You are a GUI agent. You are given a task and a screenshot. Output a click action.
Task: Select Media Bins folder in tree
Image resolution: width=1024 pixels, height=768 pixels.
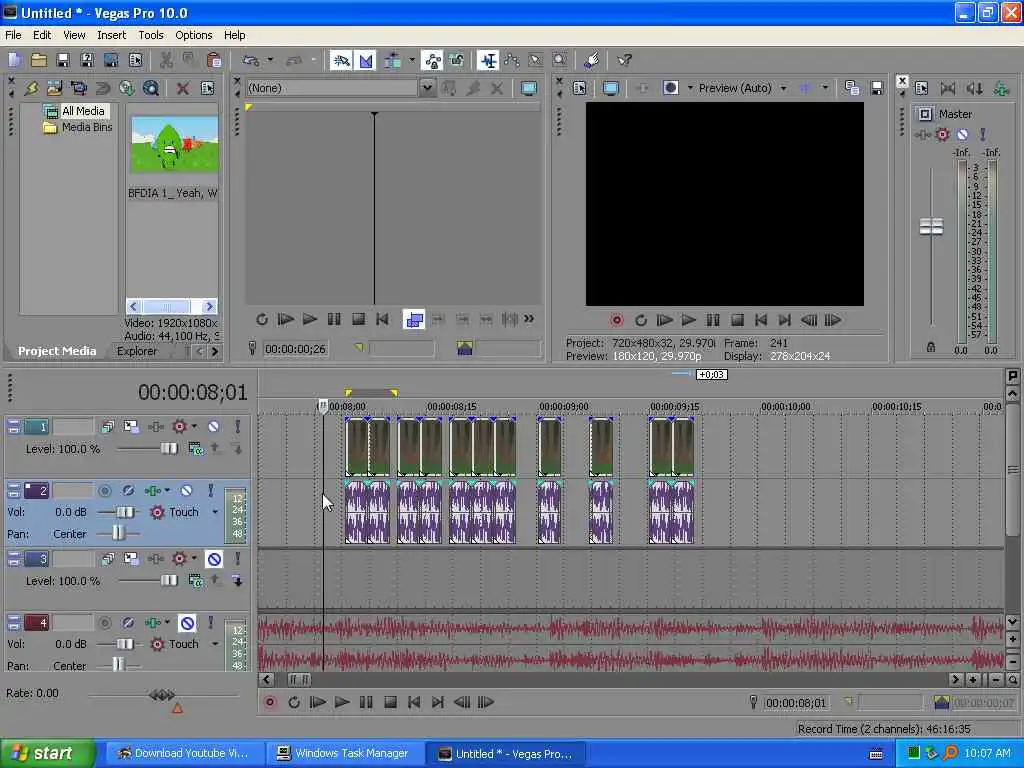(87, 127)
